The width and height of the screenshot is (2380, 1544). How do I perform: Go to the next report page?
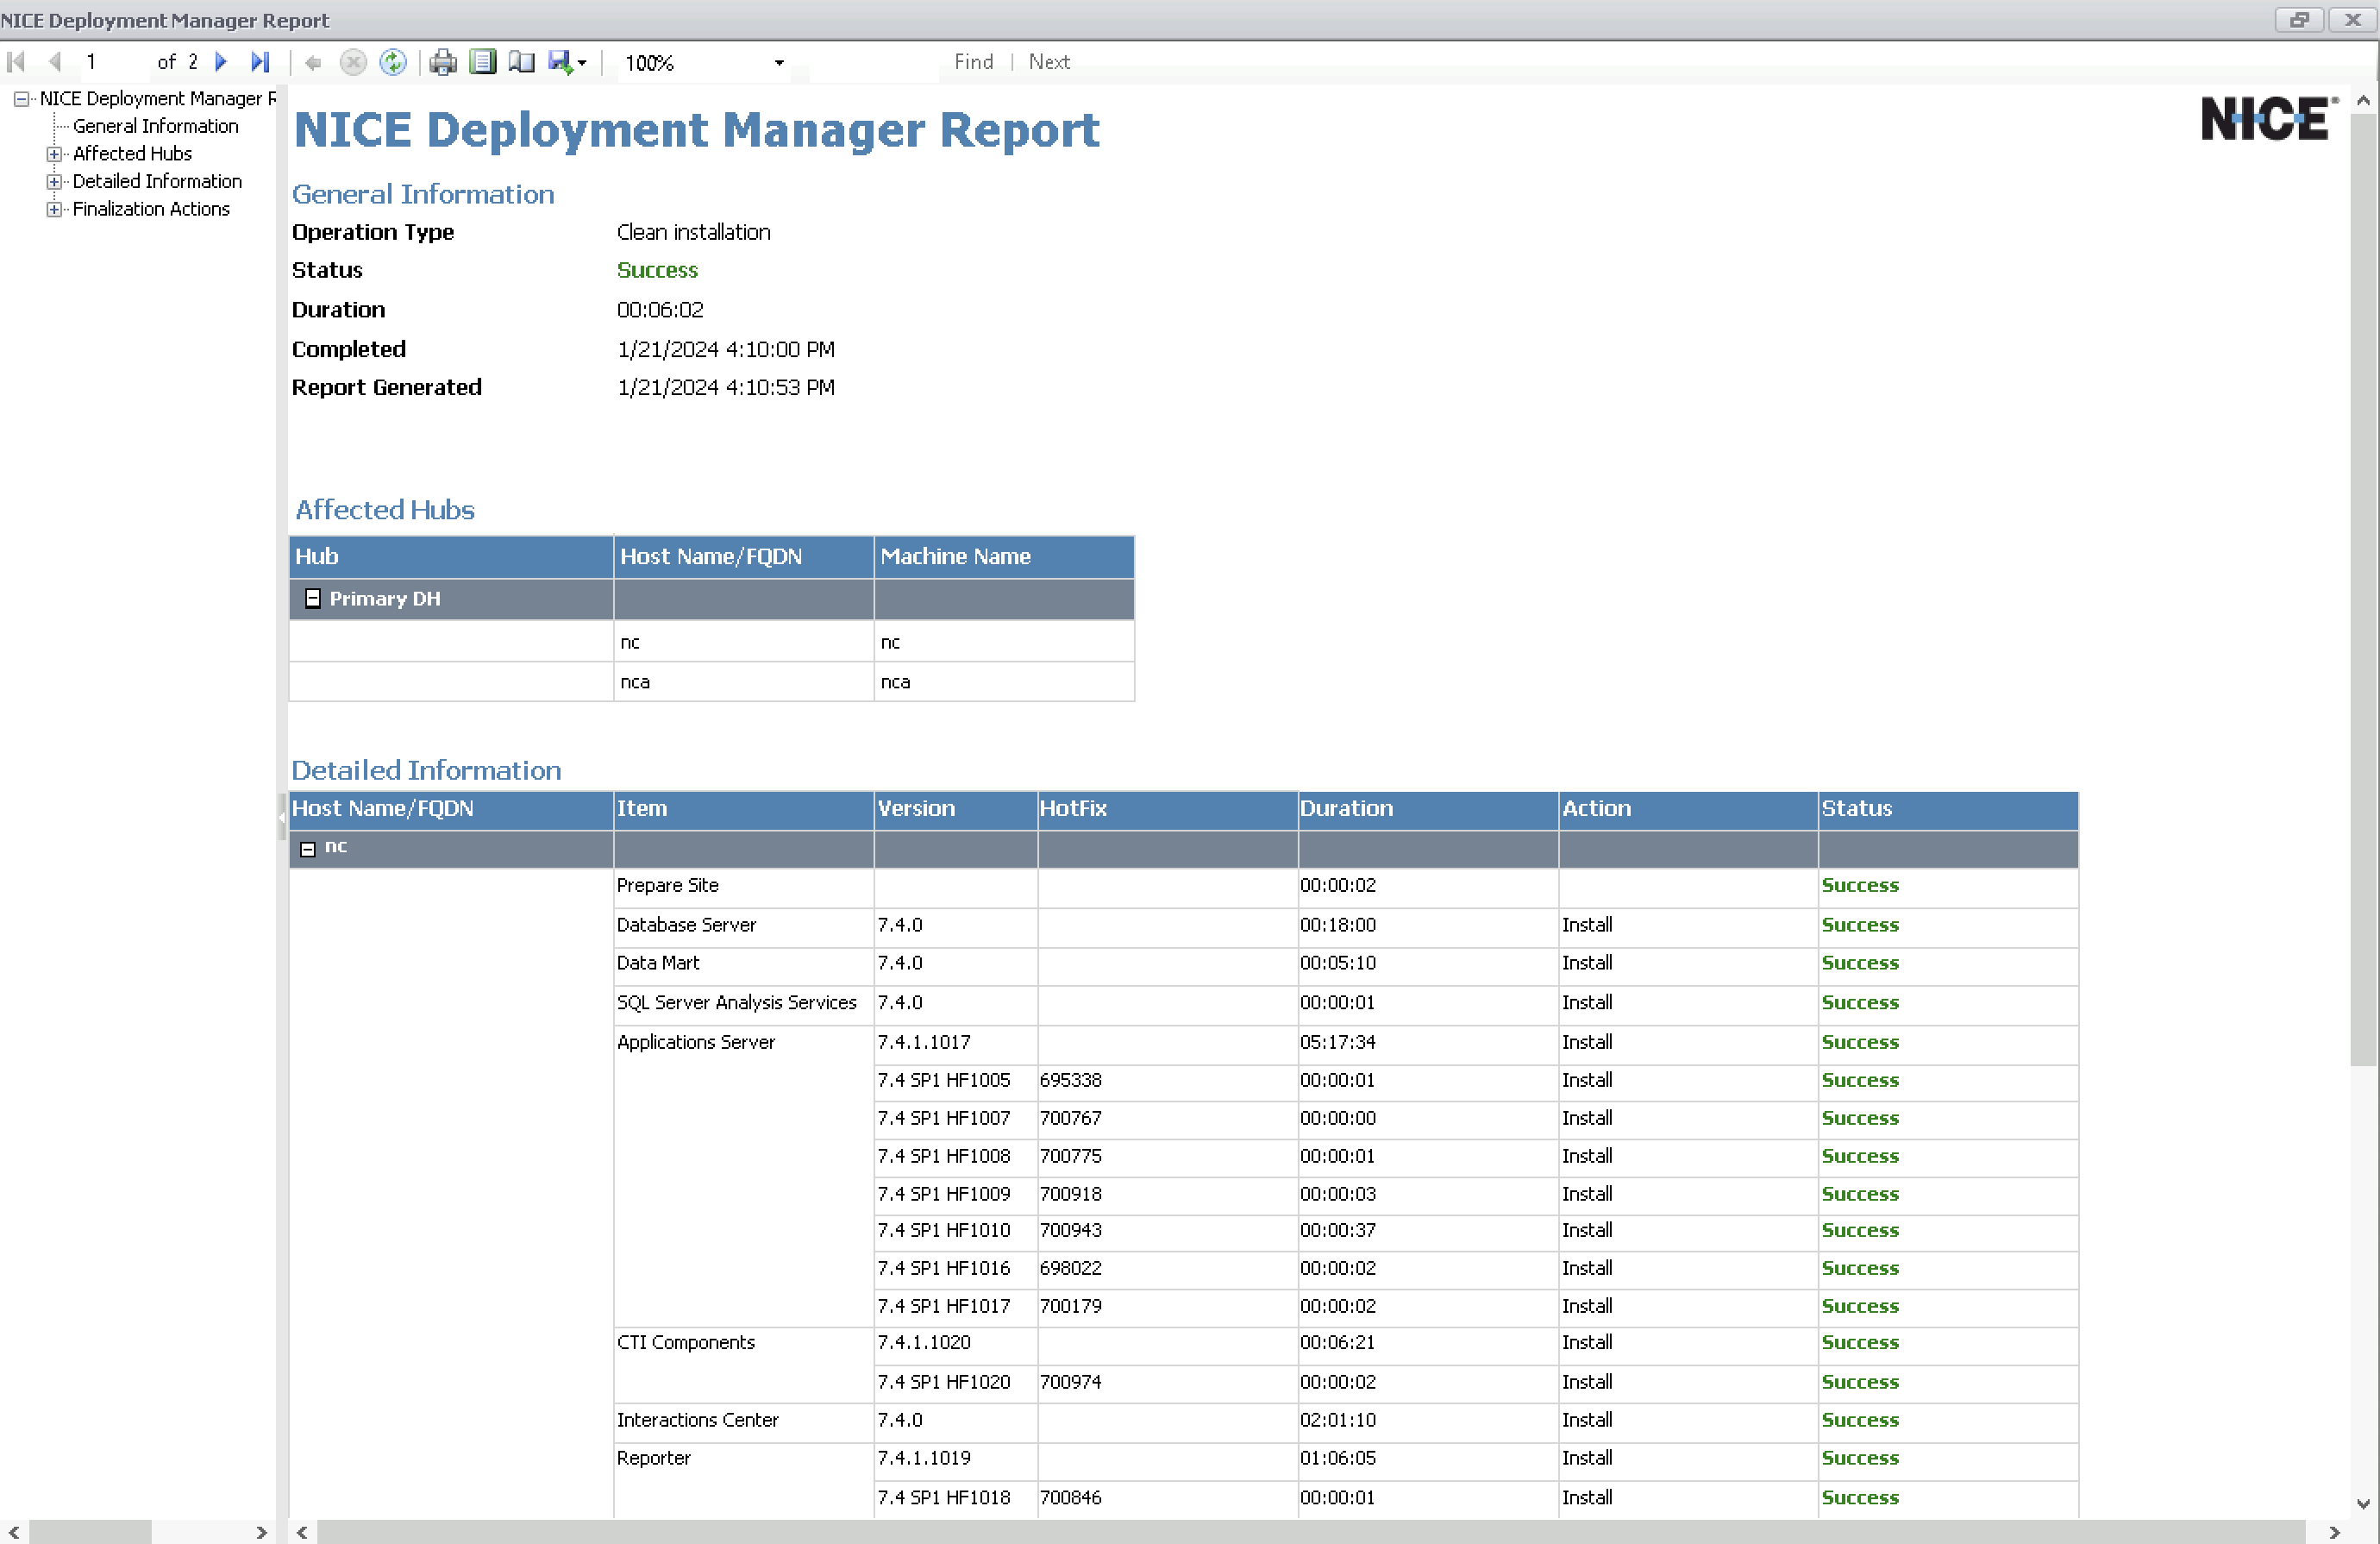coord(221,62)
